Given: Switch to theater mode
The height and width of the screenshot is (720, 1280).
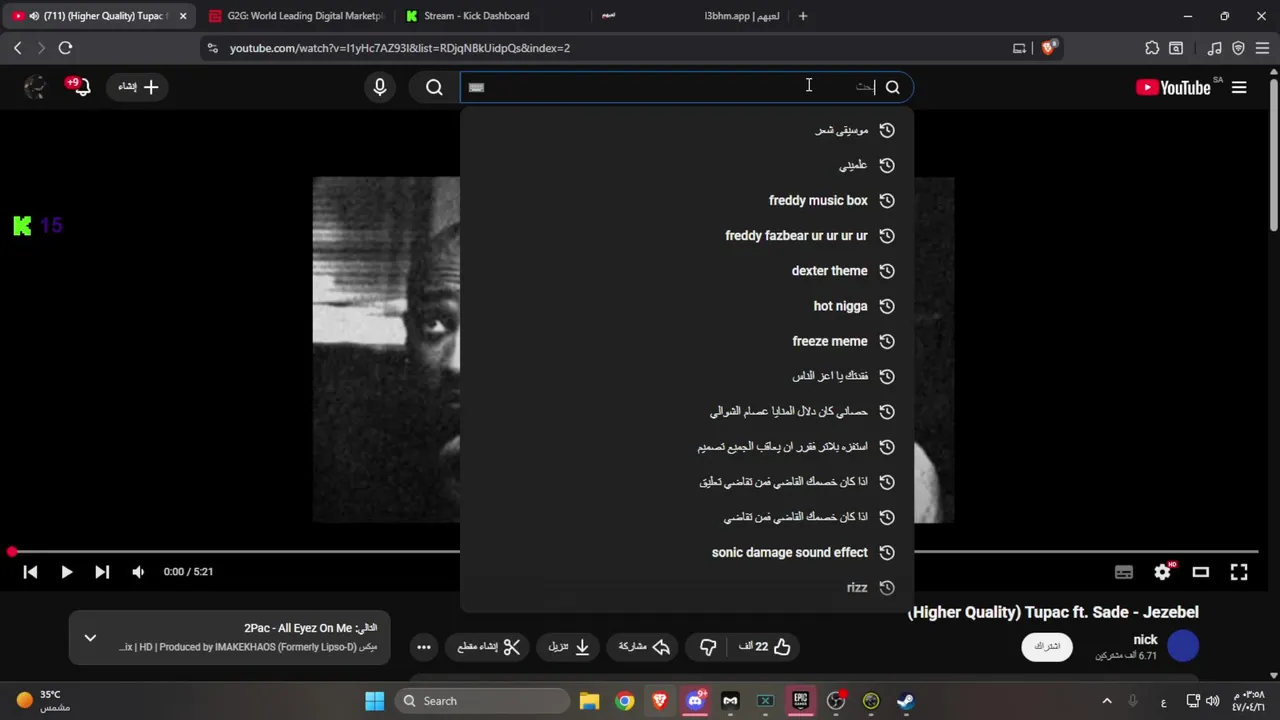Looking at the screenshot, I should [x=1201, y=572].
